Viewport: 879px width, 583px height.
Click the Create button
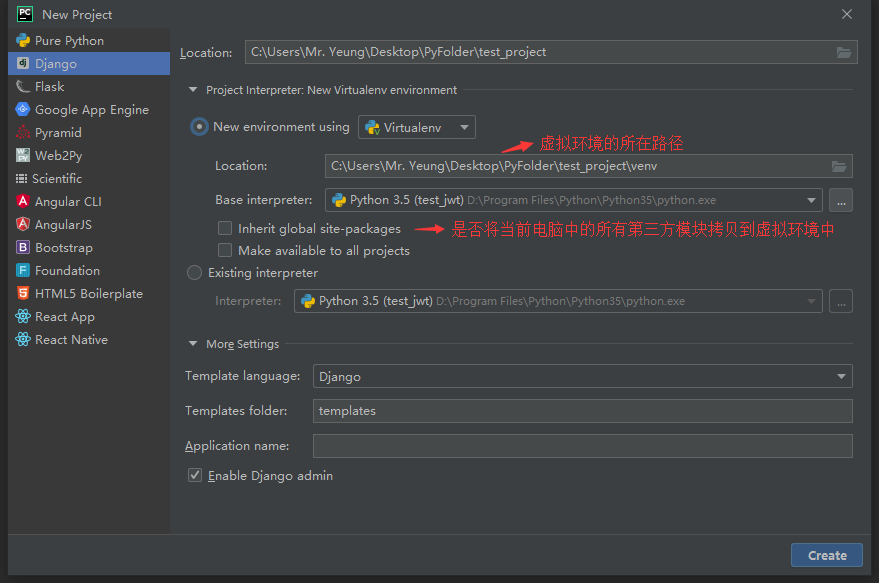pyautogui.click(x=827, y=555)
